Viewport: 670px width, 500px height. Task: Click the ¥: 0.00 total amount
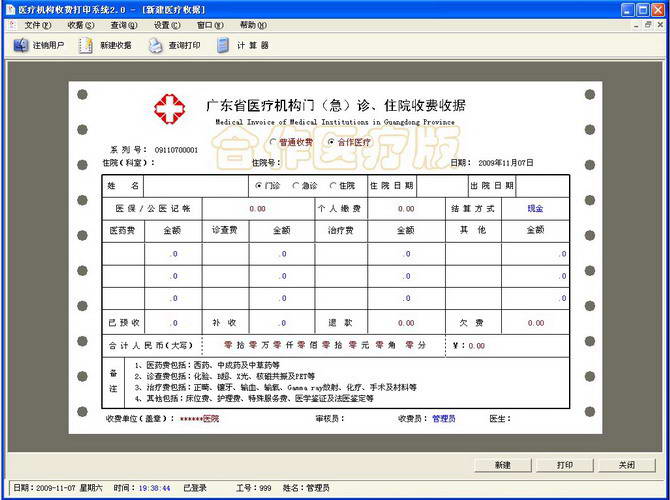pyautogui.click(x=469, y=346)
